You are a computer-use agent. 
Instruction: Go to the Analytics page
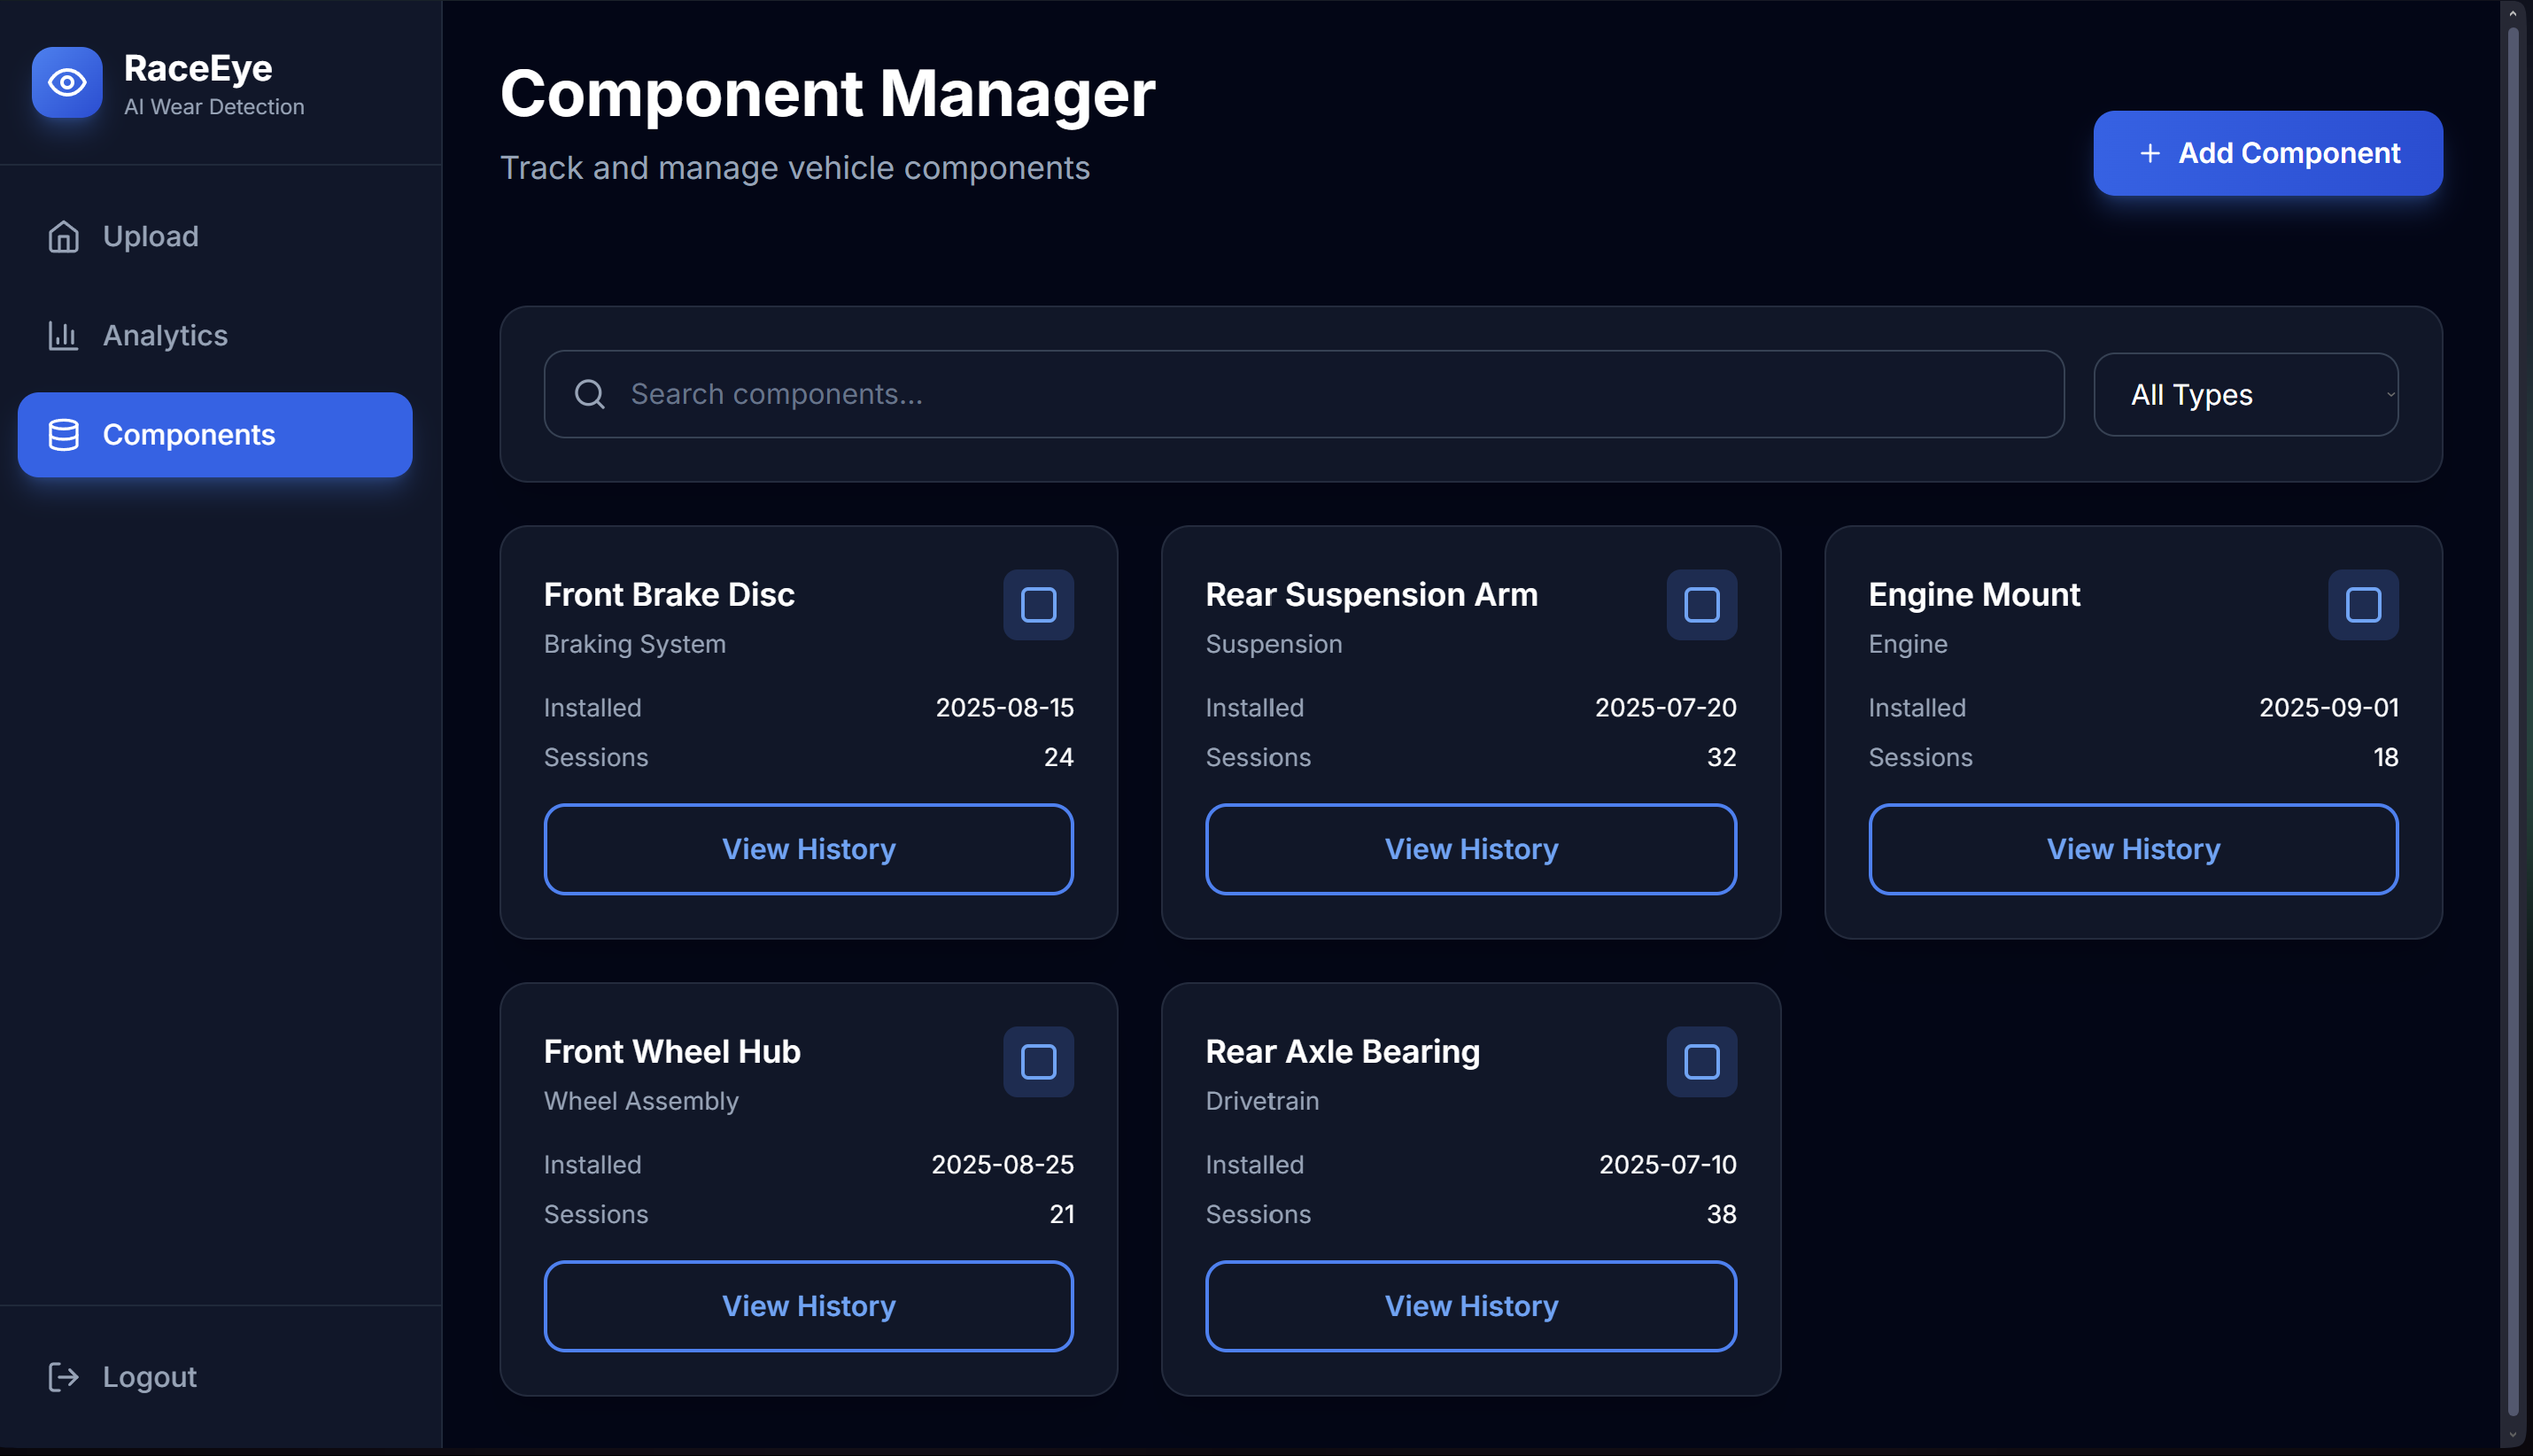[x=165, y=336]
